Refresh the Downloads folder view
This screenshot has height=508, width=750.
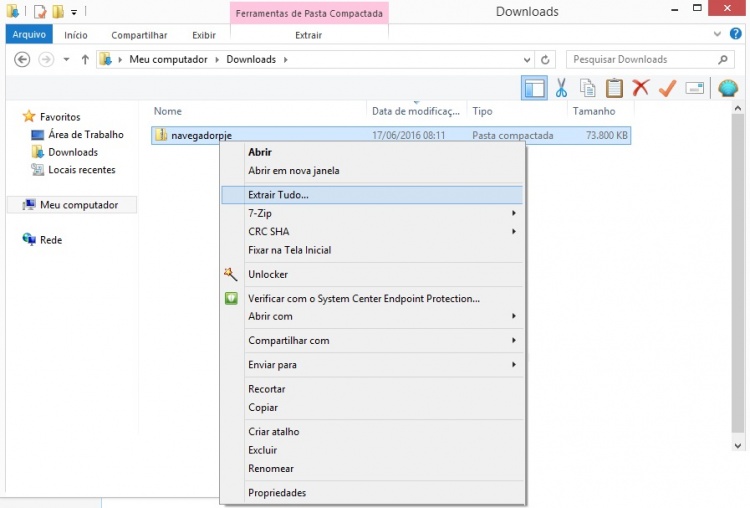click(546, 59)
